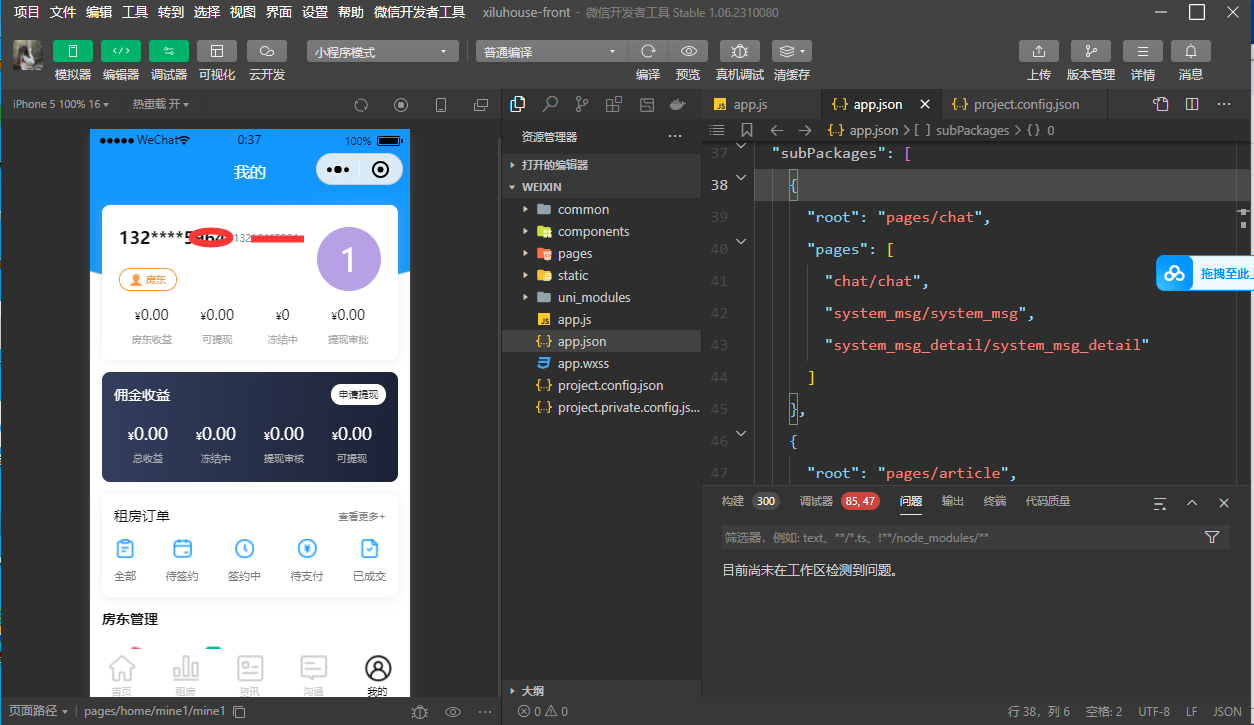
Task: Expand the uni_modules folder
Action: (x=601, y=297)
